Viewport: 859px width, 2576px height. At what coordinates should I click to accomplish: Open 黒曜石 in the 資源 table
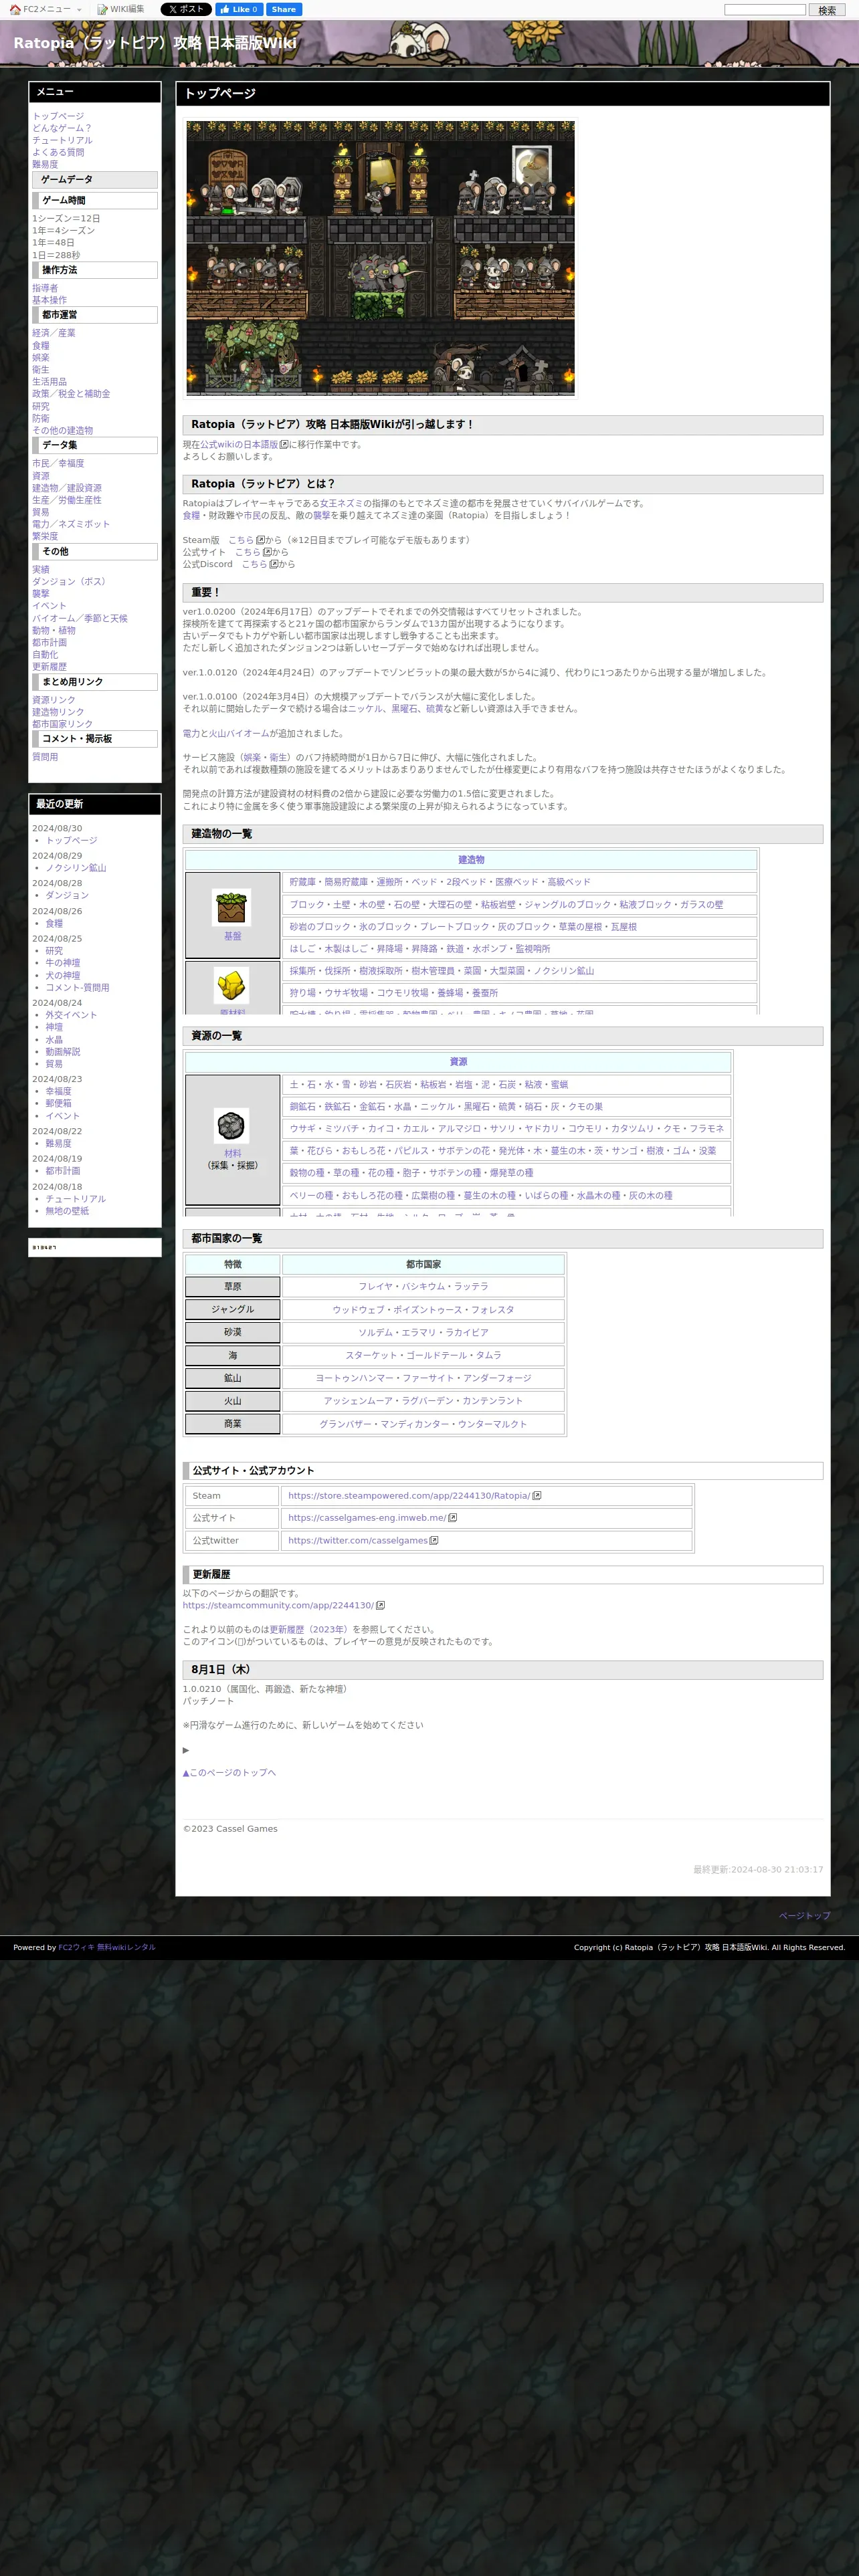477,1107
